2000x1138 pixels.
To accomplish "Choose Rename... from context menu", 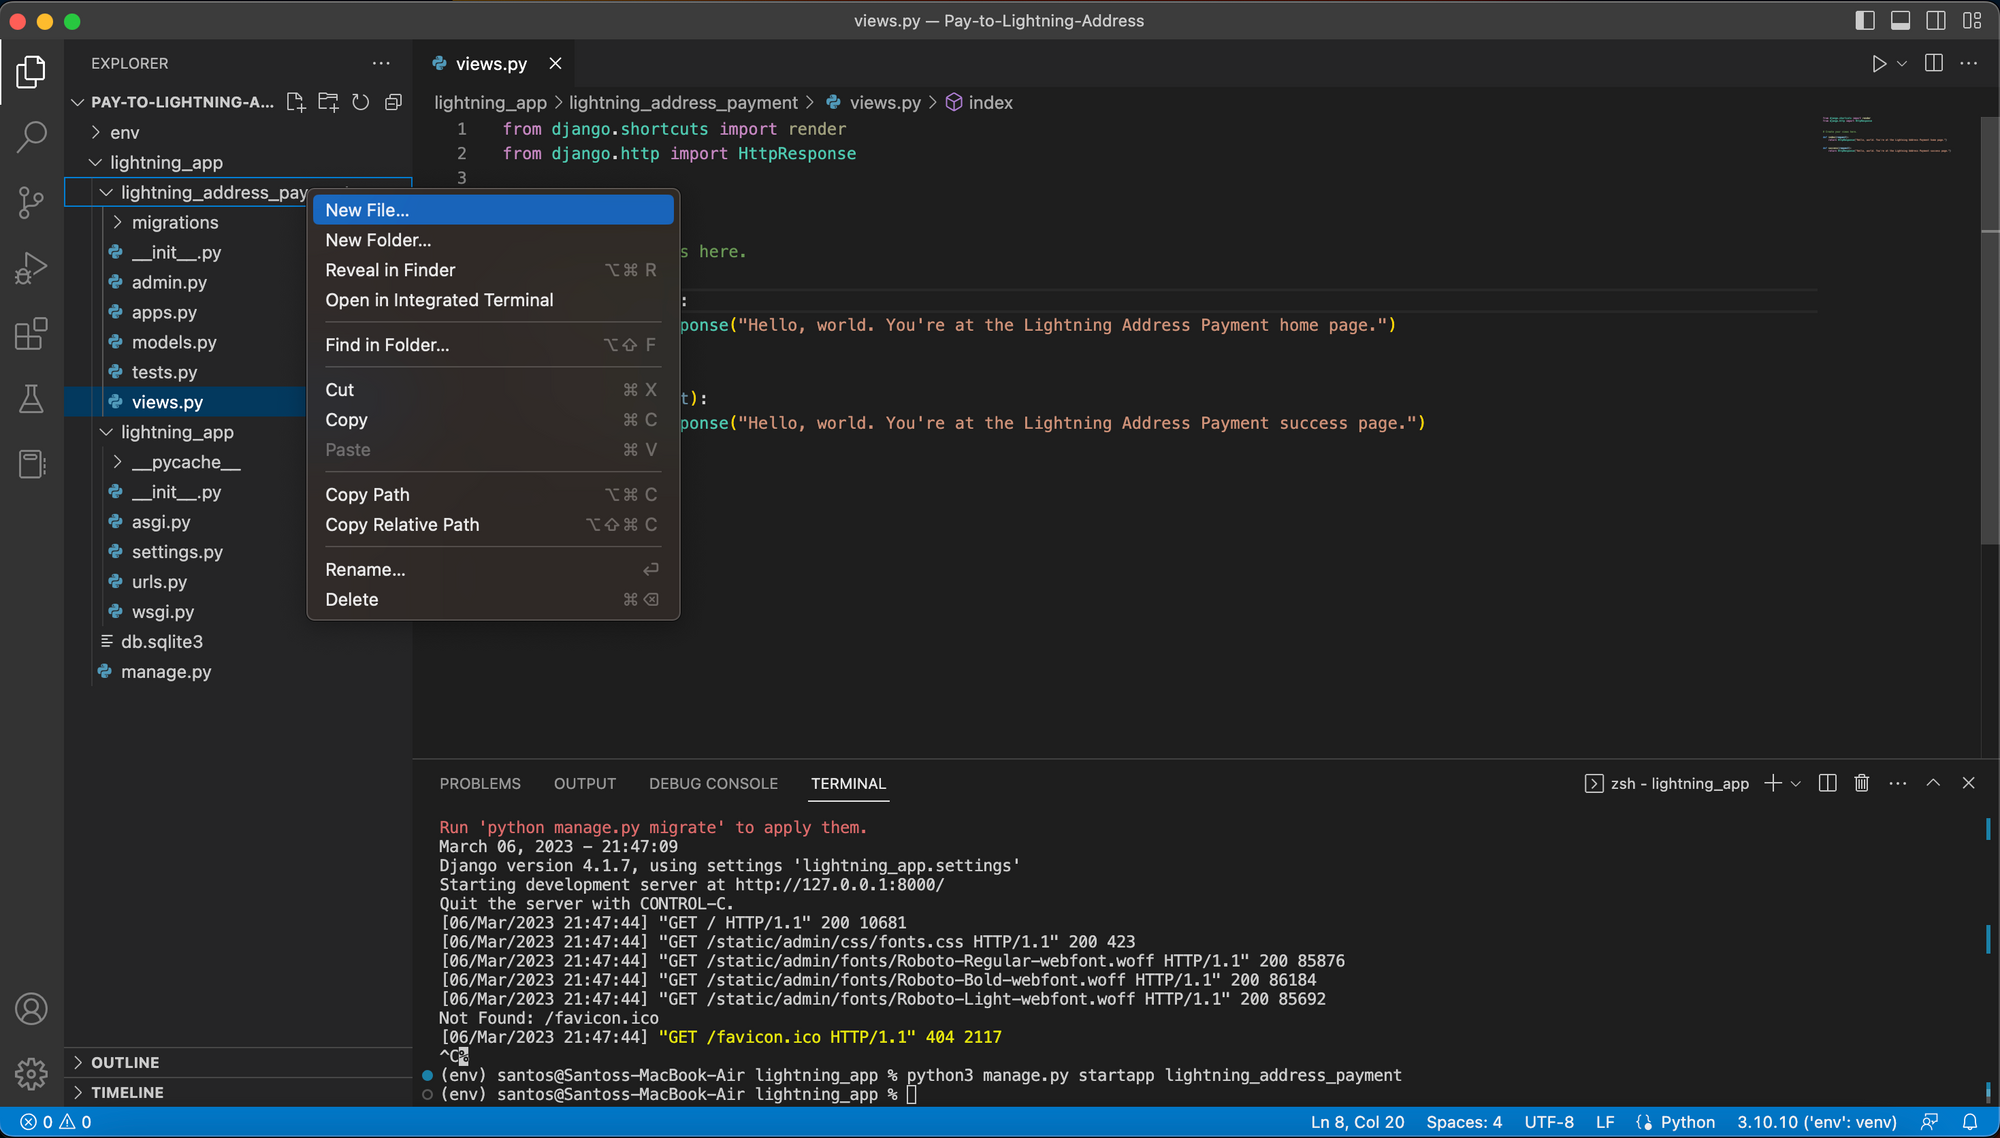I will tap(493, 569).
